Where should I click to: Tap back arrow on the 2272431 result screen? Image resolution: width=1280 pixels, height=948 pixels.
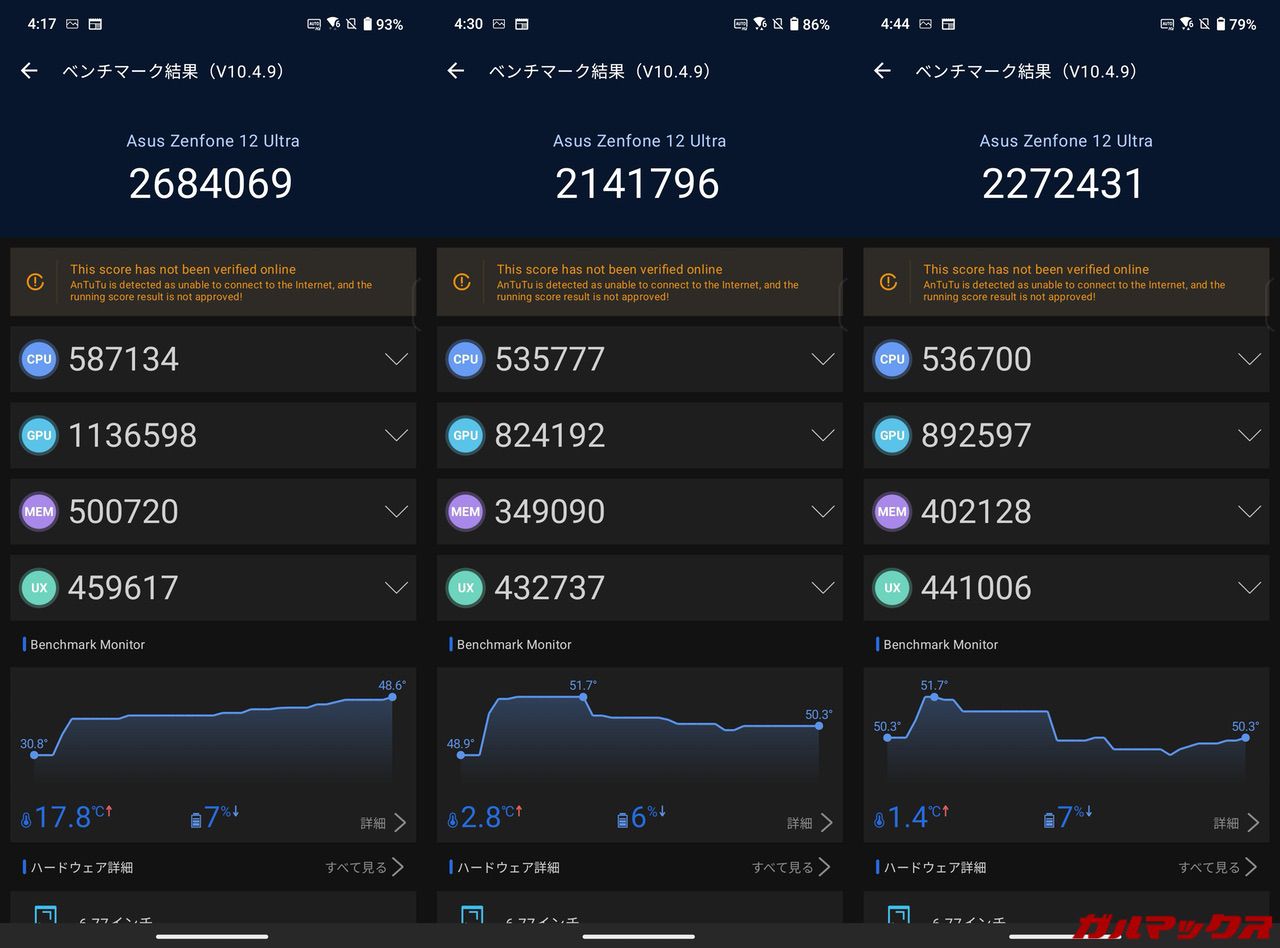882,71
